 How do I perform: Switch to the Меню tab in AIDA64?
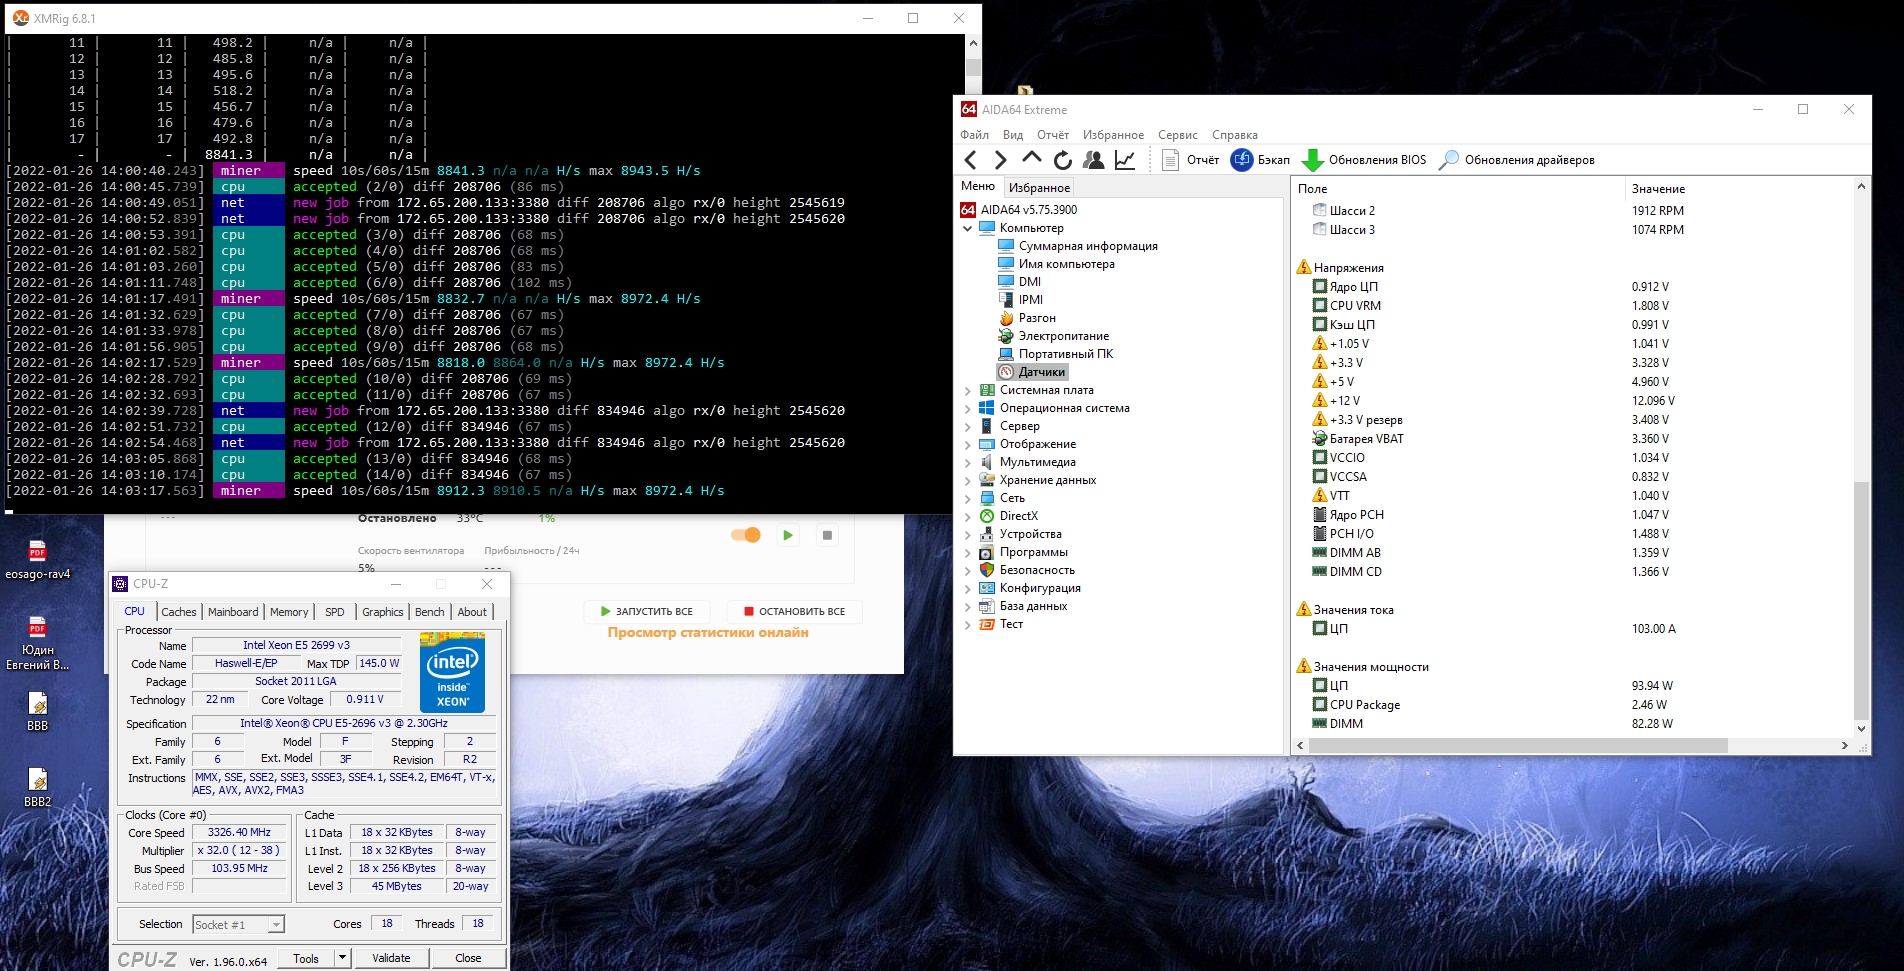pos(978,186)
